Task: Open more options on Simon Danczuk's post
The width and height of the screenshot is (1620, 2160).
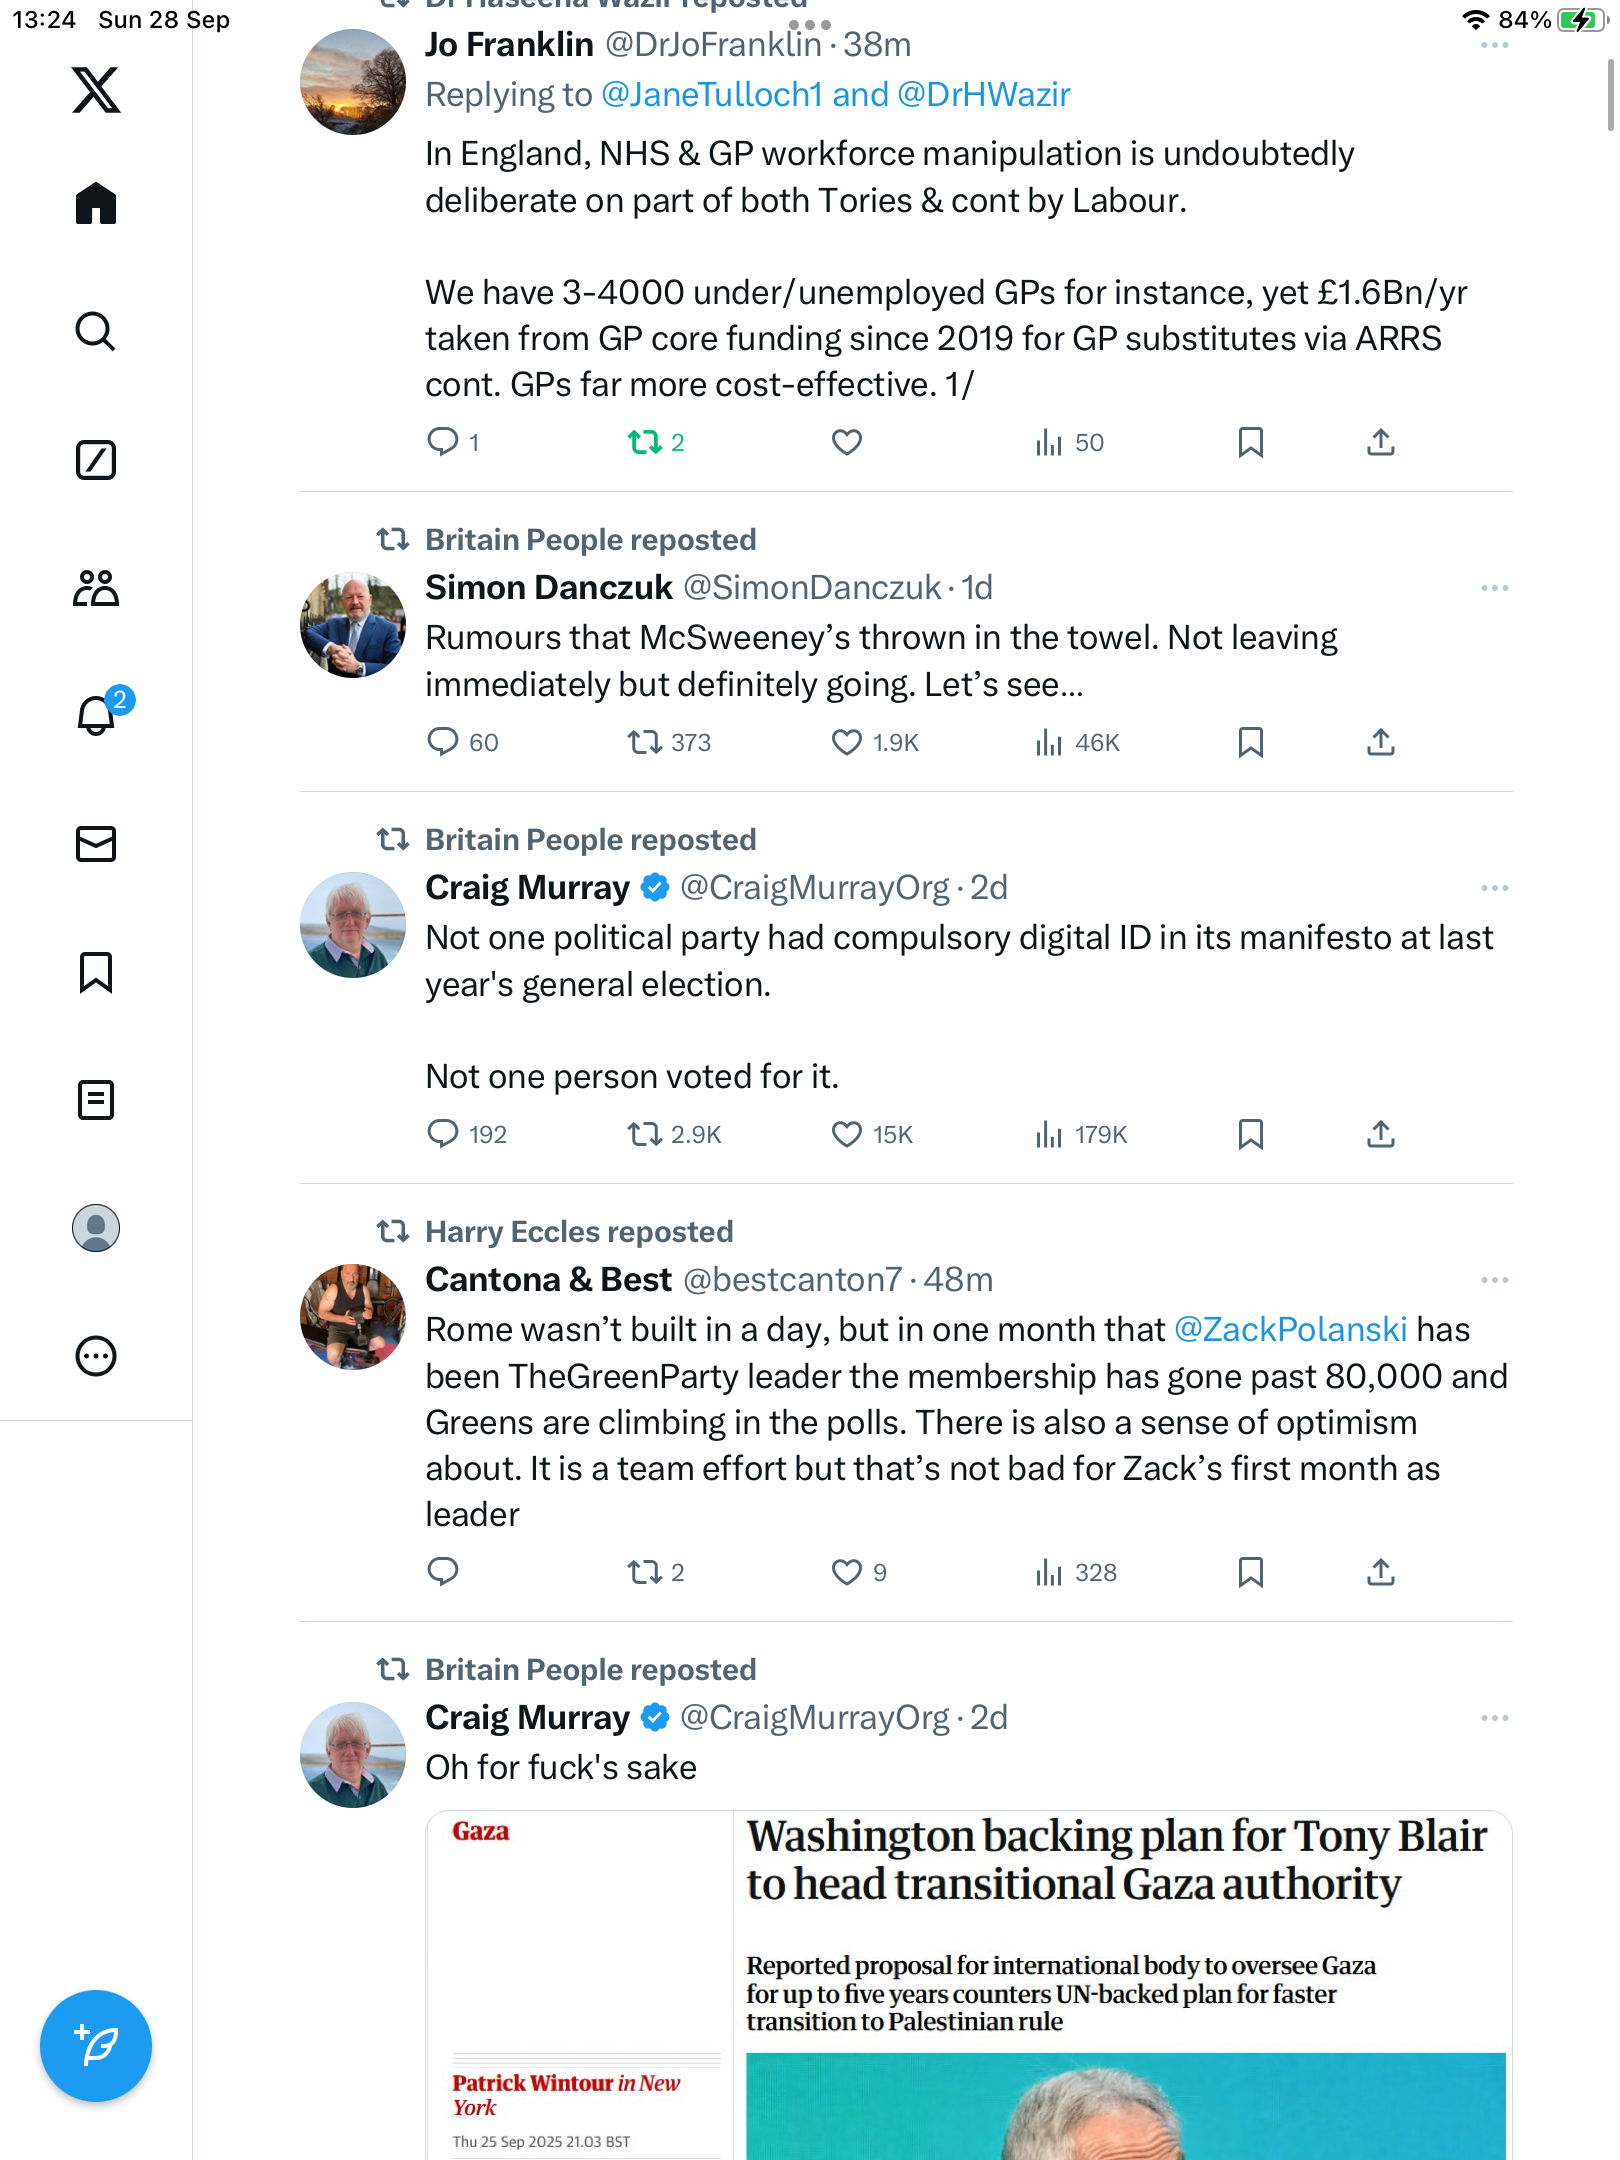Action: (x=1494, y=588)
